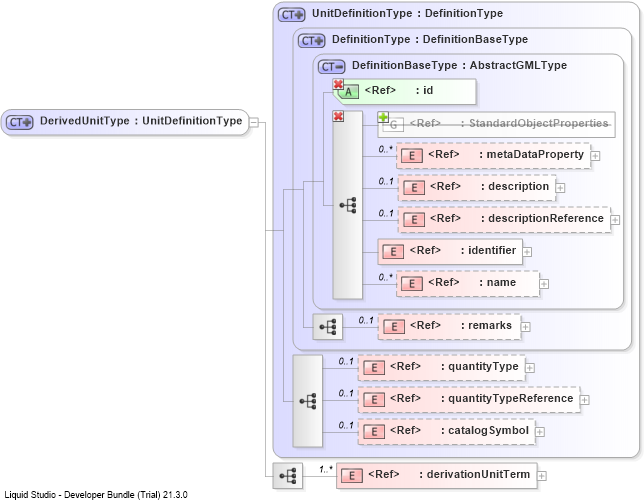Select the quantityType element node
644x500 pixels.
[x=442, y=368]
